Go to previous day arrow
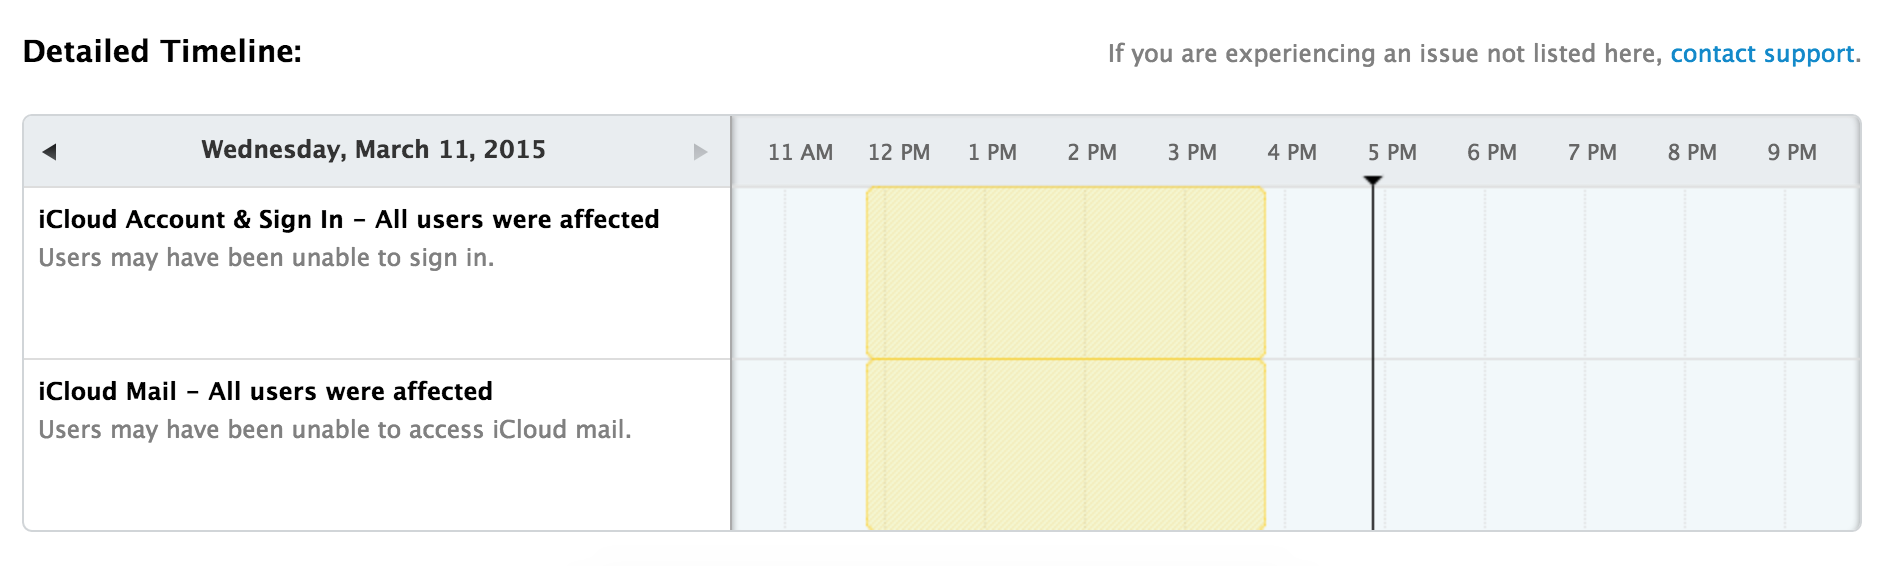Image resolution: width=1892 pixels, height=566 pixels. coord(49,152)
